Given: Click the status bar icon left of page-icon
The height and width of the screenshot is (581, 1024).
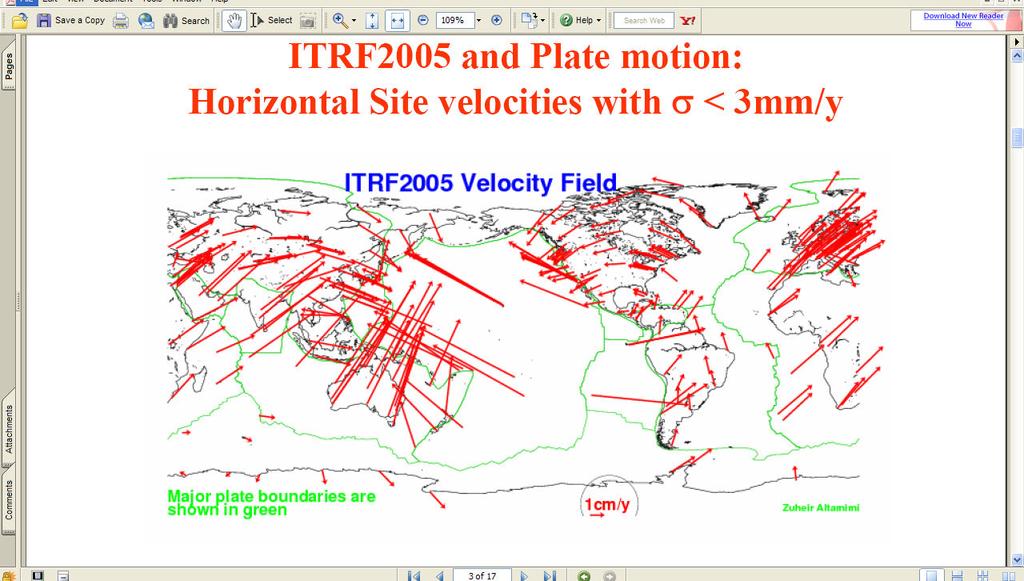Looking at the screenshot, I should [38, 575].
